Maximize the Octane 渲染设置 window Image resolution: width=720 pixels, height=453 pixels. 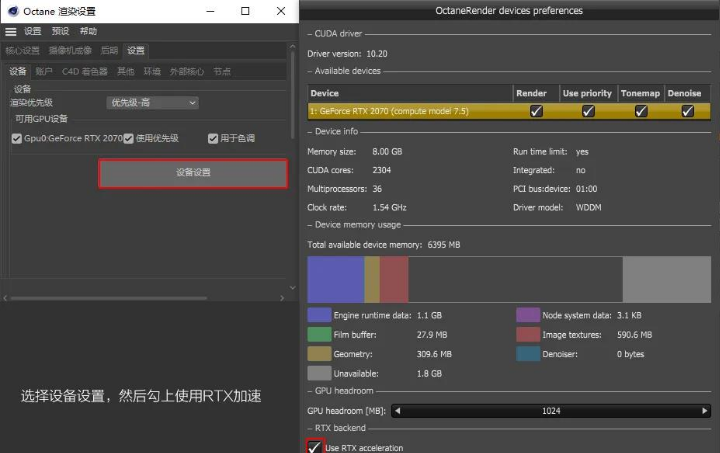[245, 11]
